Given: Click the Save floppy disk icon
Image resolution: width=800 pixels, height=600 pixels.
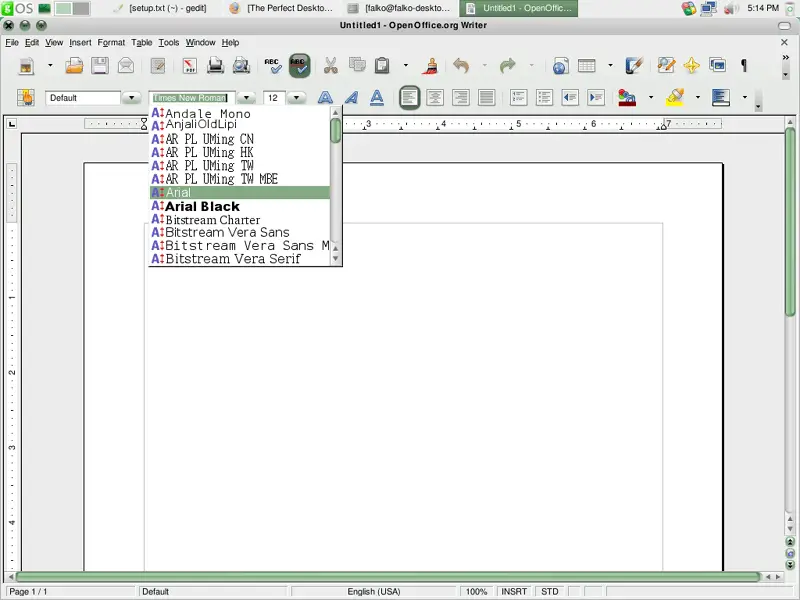Looking at the screenshot, I should (x=100, y=66).
